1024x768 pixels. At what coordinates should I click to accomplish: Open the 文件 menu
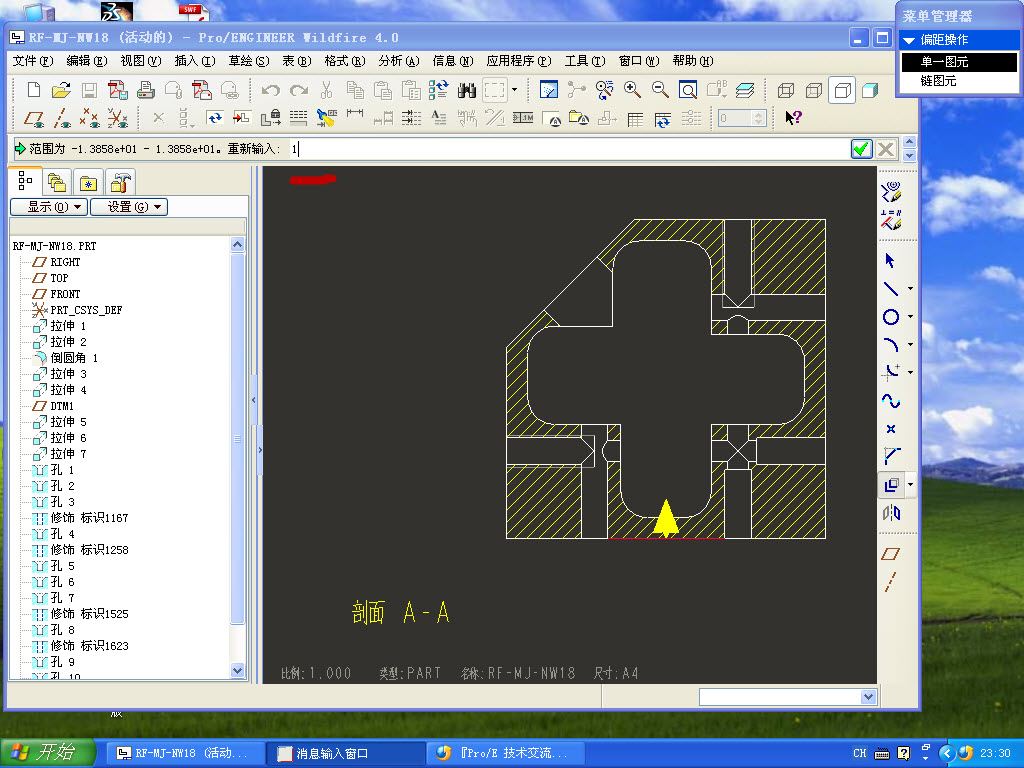coord(33,61)
